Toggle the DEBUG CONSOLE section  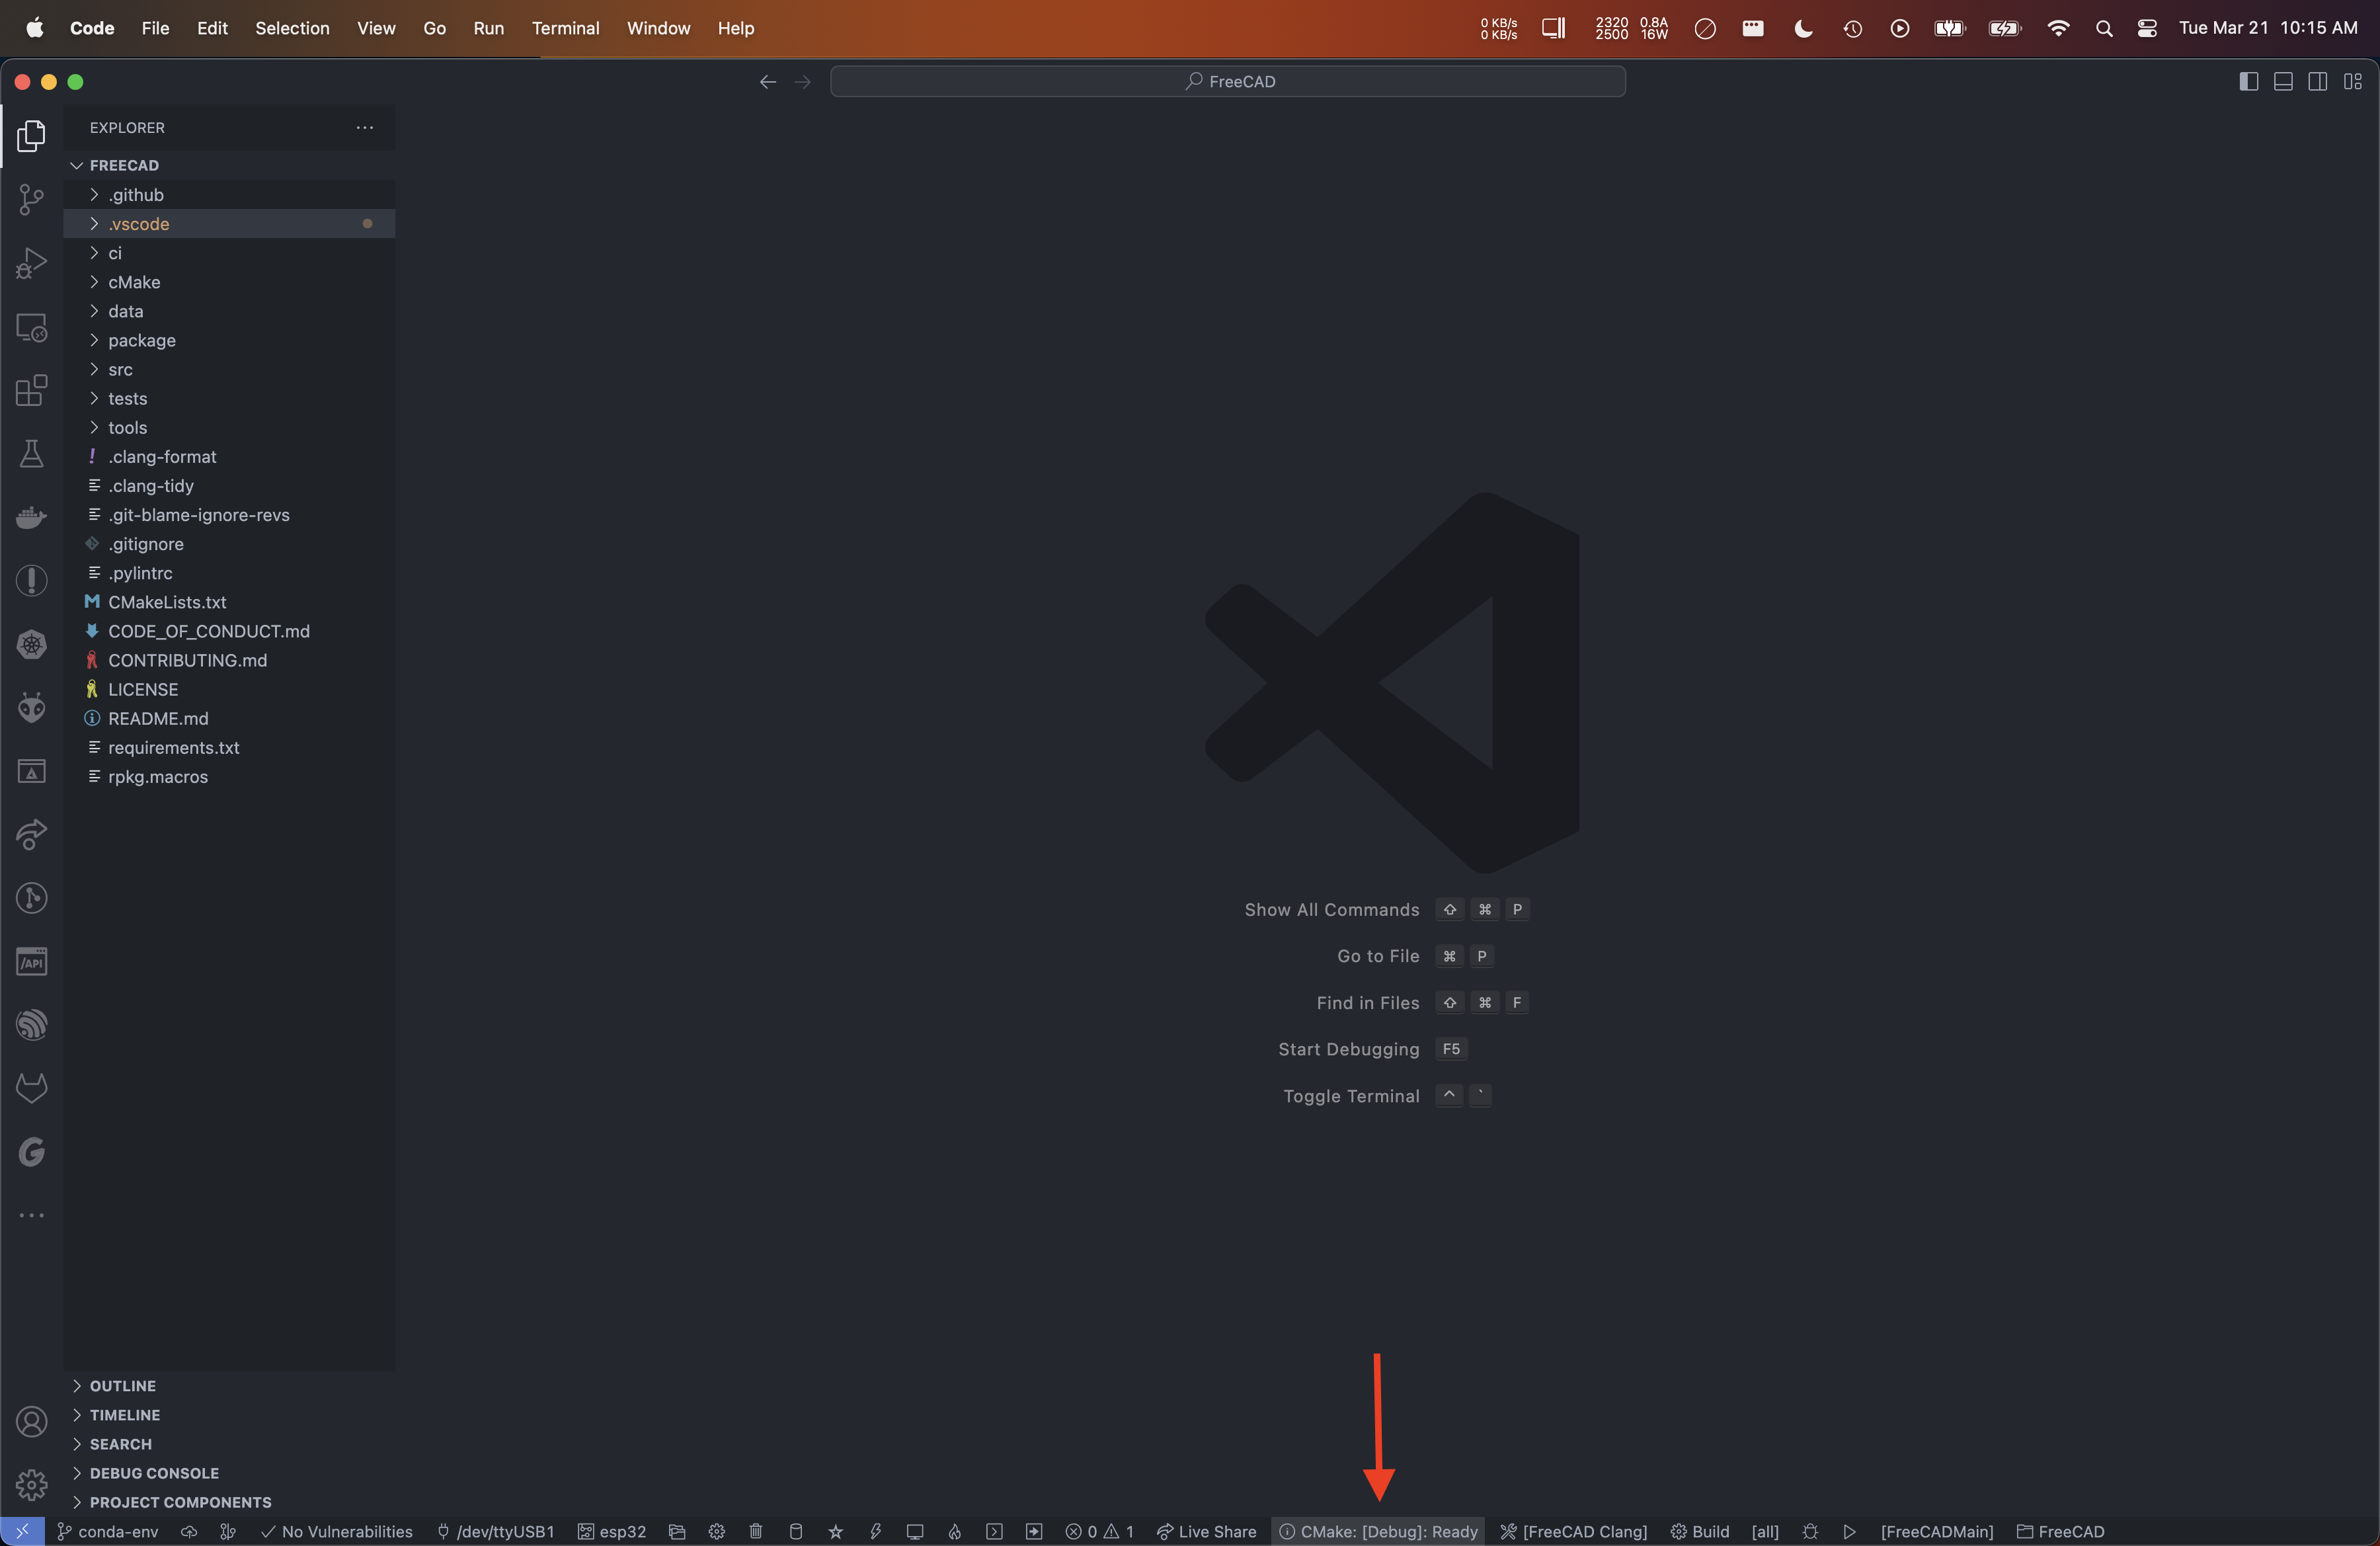(155, 1471)
